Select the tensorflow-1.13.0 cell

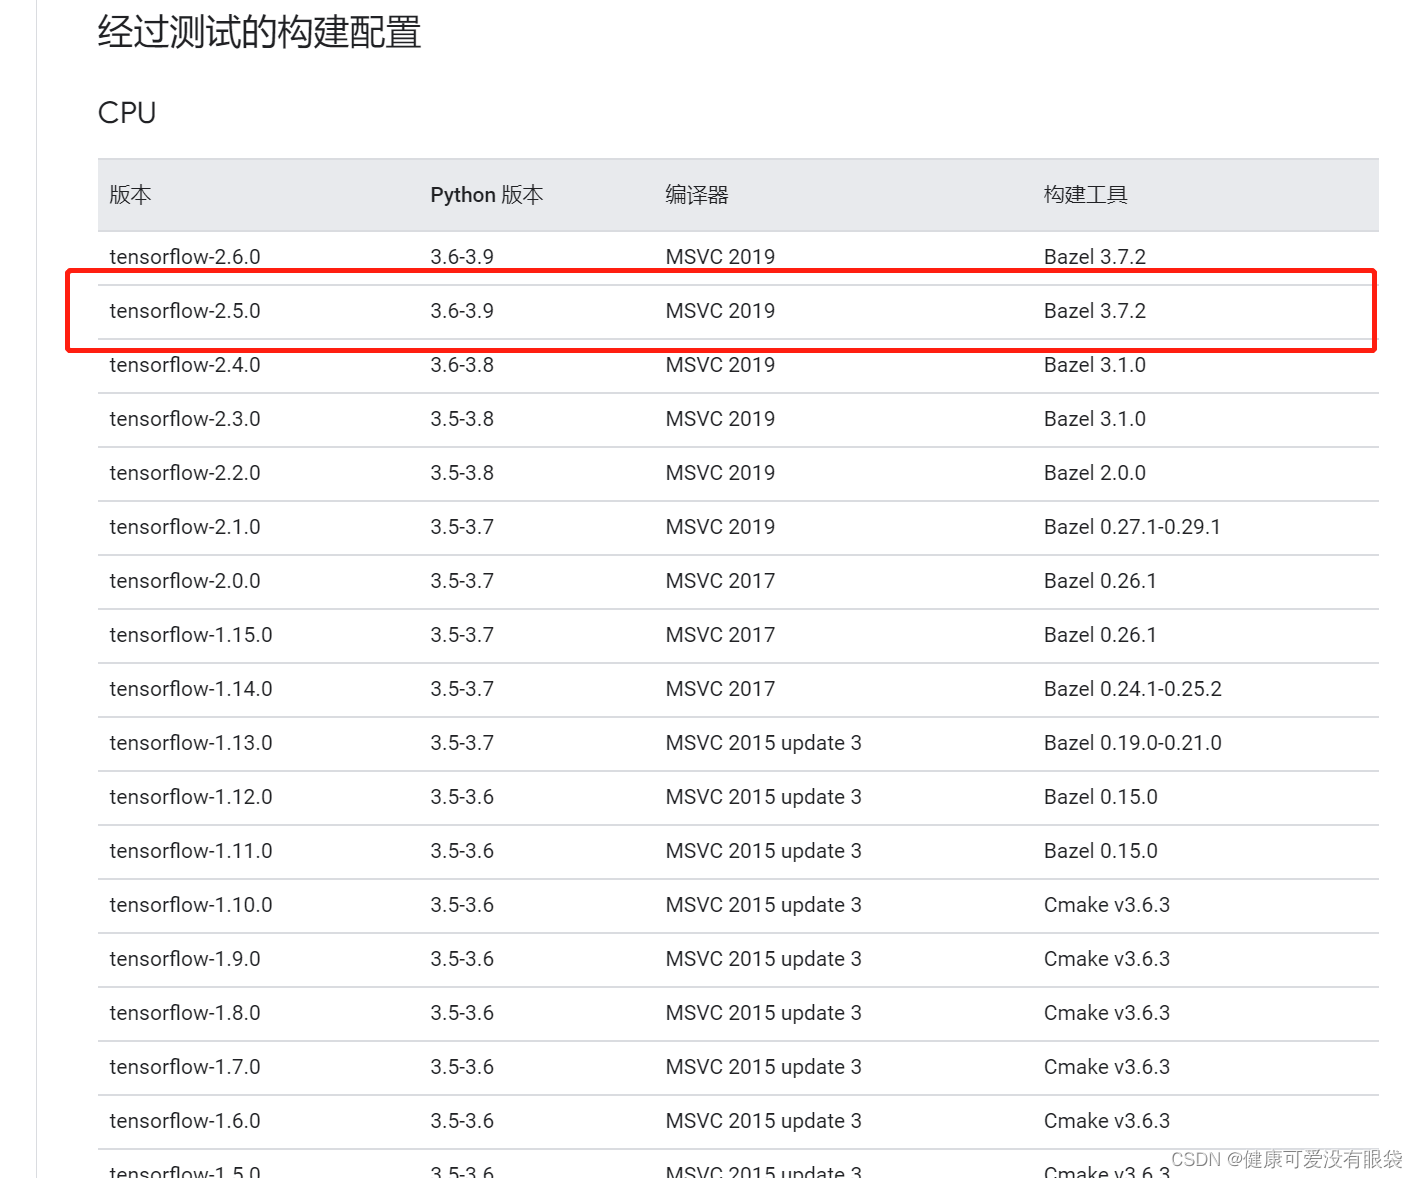[191, 743]
